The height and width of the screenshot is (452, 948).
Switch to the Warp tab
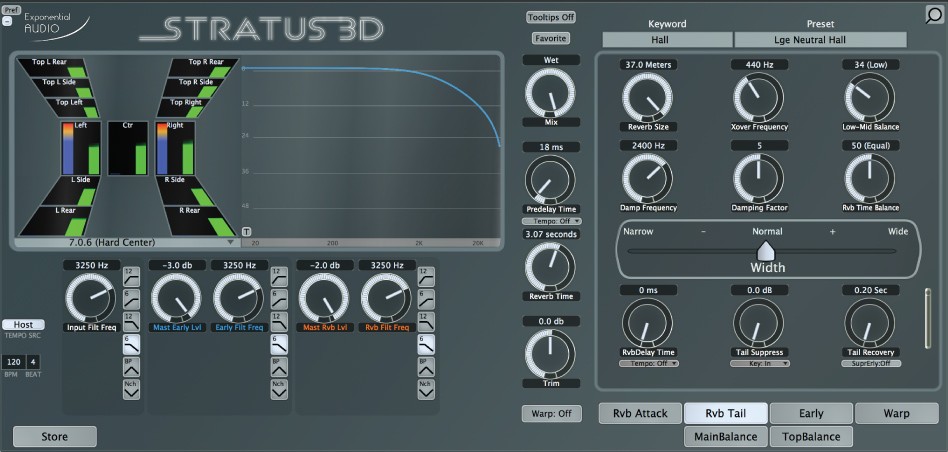click(896, 414)
